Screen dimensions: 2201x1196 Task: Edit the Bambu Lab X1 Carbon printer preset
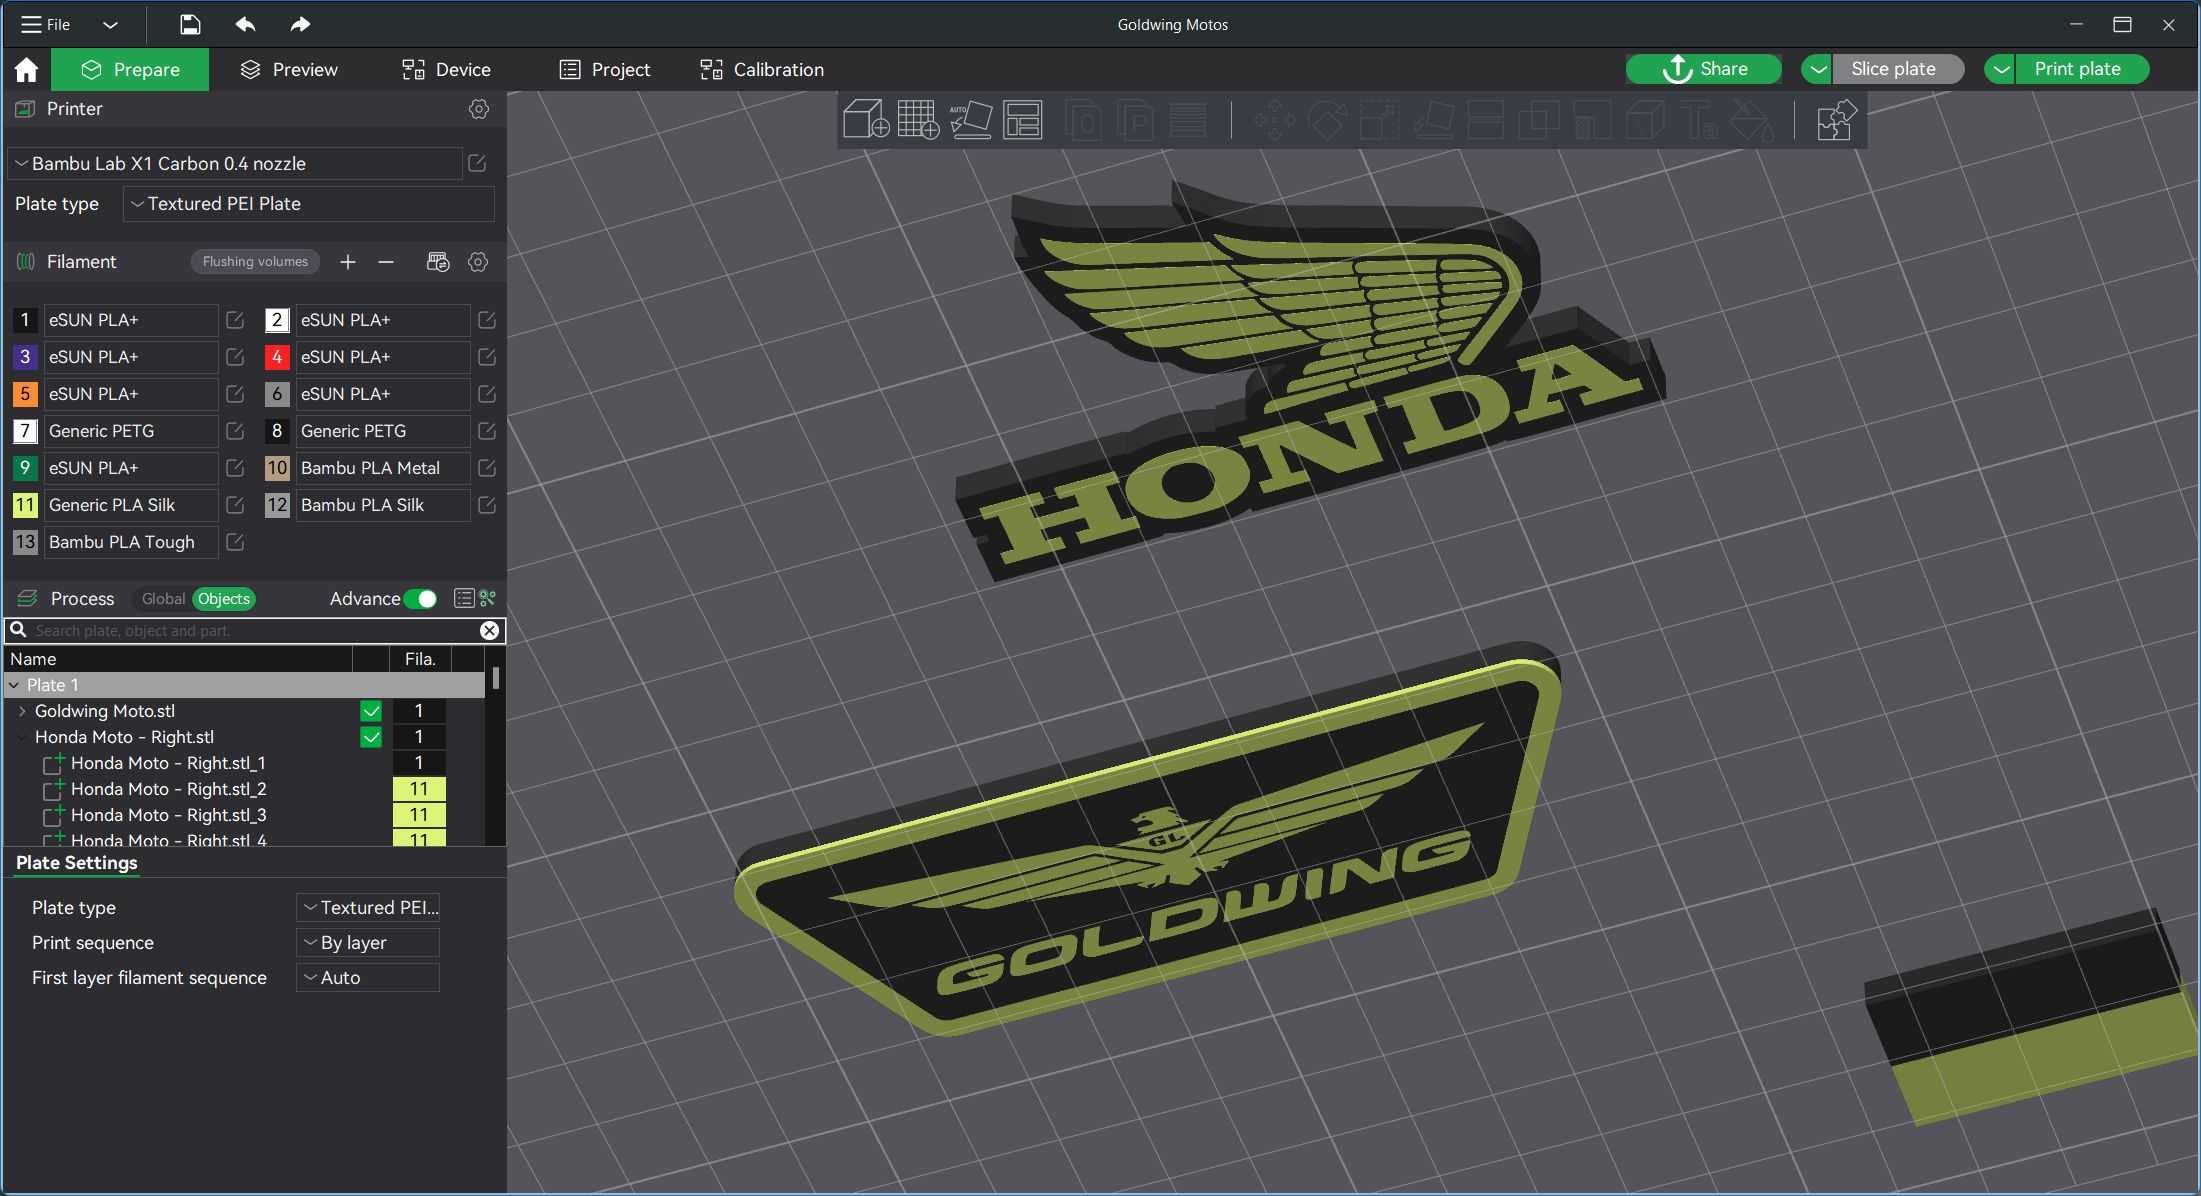477,163
